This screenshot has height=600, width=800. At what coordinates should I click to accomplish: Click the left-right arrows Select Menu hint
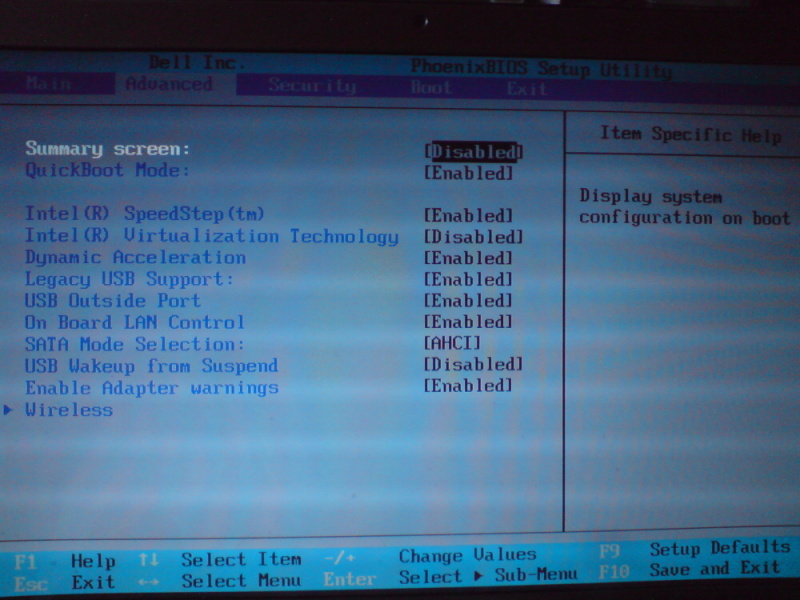tap(220, 581)
